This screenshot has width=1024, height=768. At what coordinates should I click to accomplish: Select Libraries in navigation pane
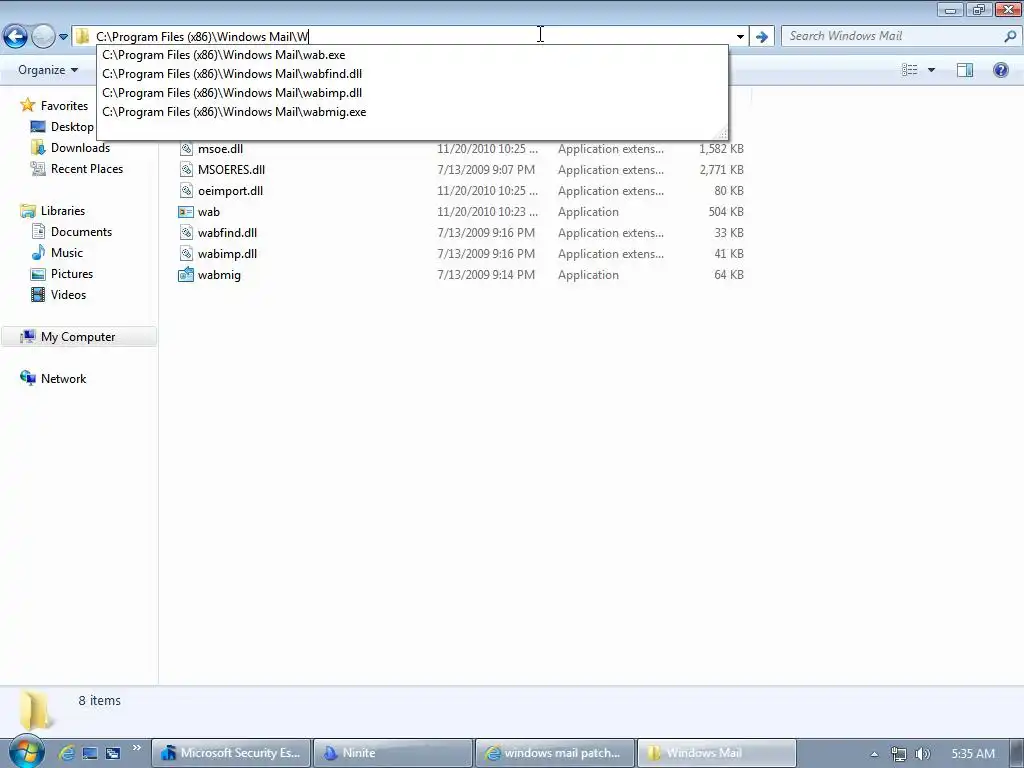pos(53,210)
